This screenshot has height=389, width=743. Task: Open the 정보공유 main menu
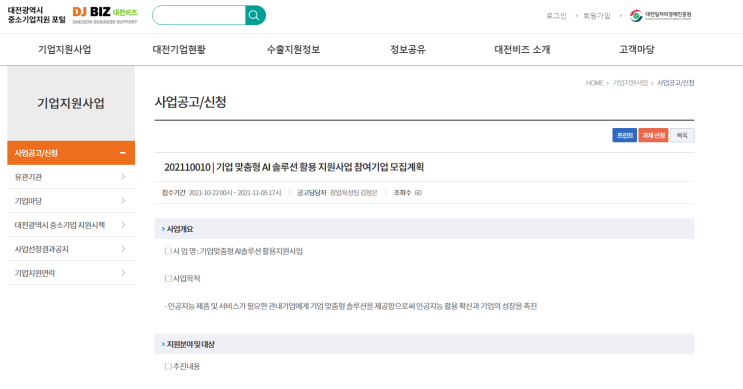(x=408, y=49)
